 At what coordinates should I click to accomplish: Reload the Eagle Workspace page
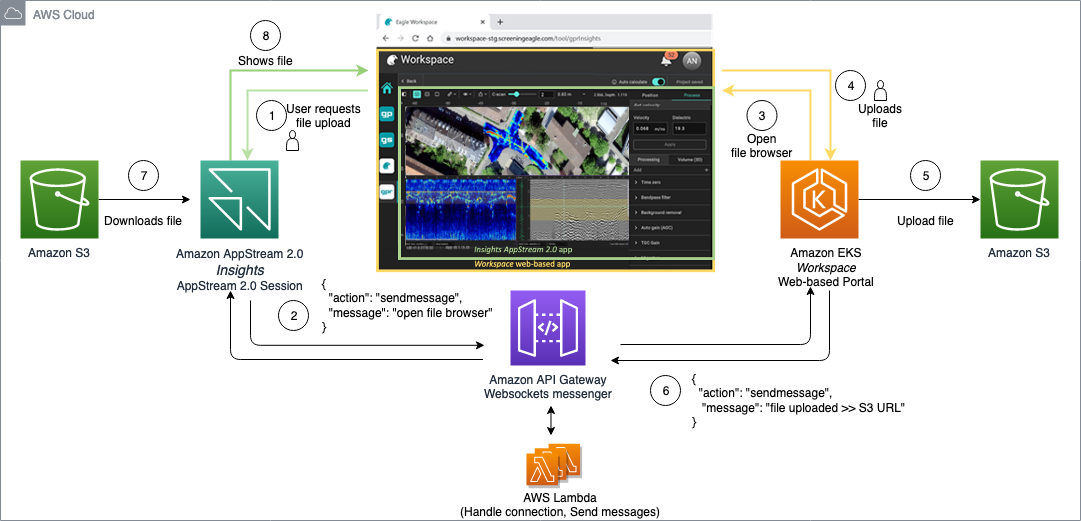coord(416,38)
